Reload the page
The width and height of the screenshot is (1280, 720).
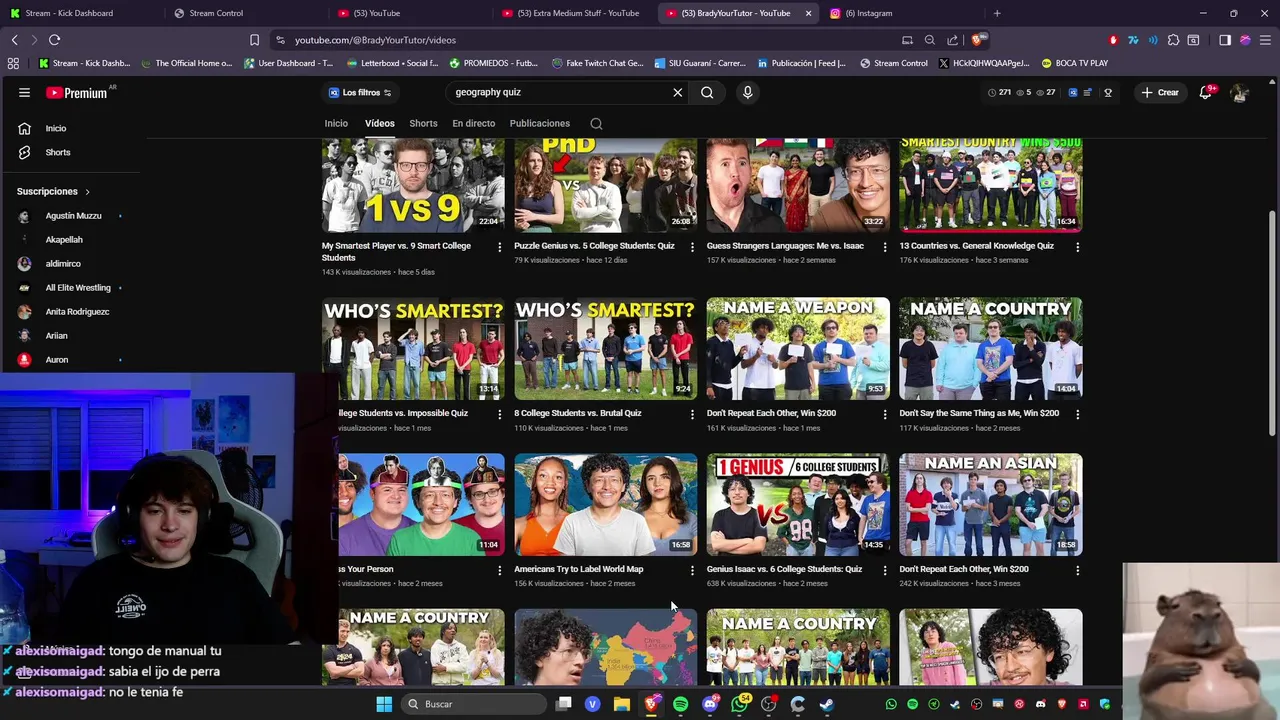point(54,40)
